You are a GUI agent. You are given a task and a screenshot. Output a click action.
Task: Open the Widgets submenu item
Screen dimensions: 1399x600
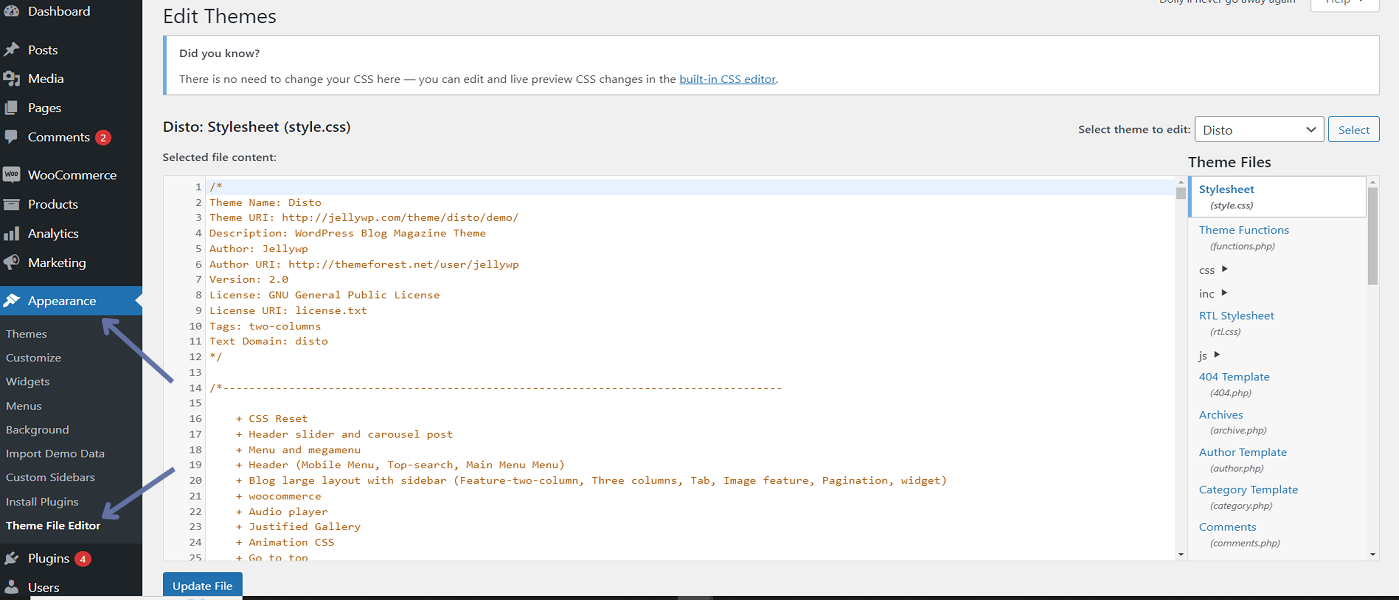click(x=28, y=382)
